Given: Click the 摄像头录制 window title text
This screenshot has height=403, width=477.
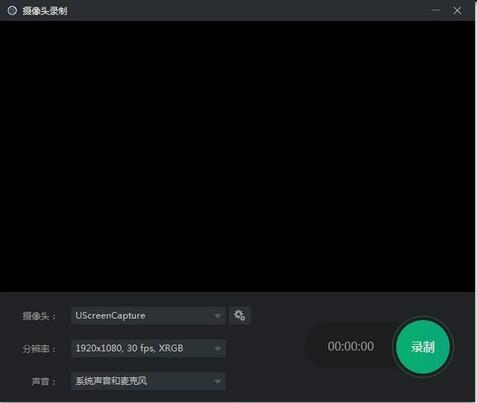Looking at the screenshot, I should click(45, 11).
